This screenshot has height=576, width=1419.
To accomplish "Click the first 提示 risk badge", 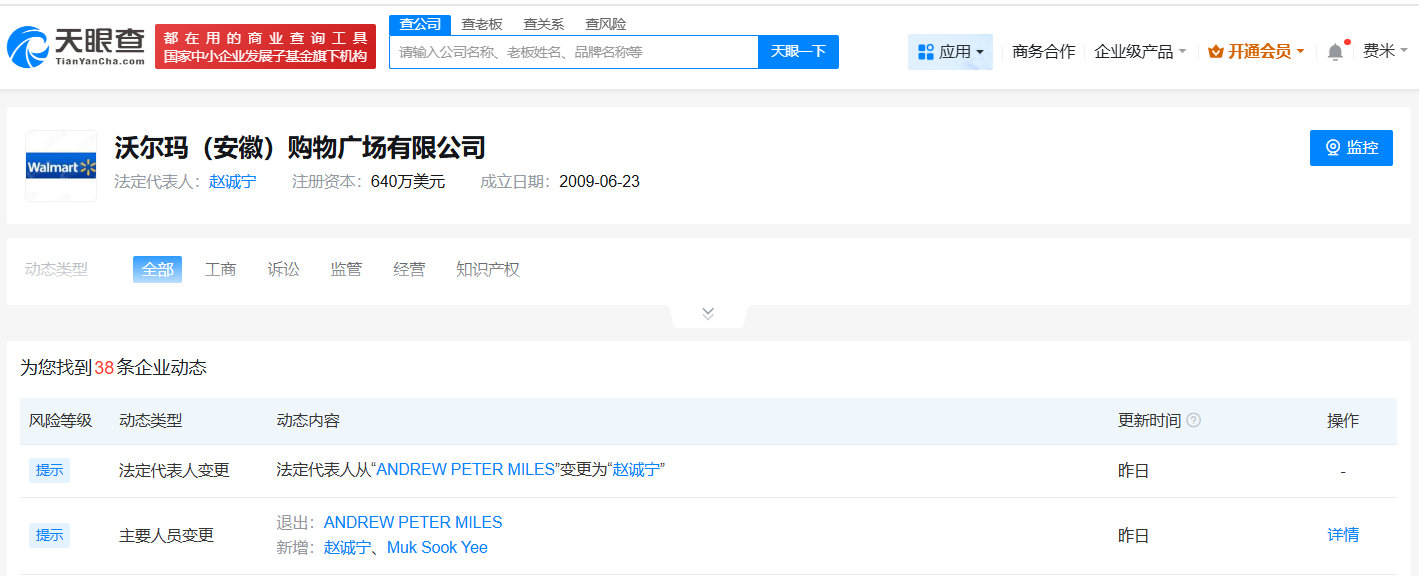I will [49, 470].
